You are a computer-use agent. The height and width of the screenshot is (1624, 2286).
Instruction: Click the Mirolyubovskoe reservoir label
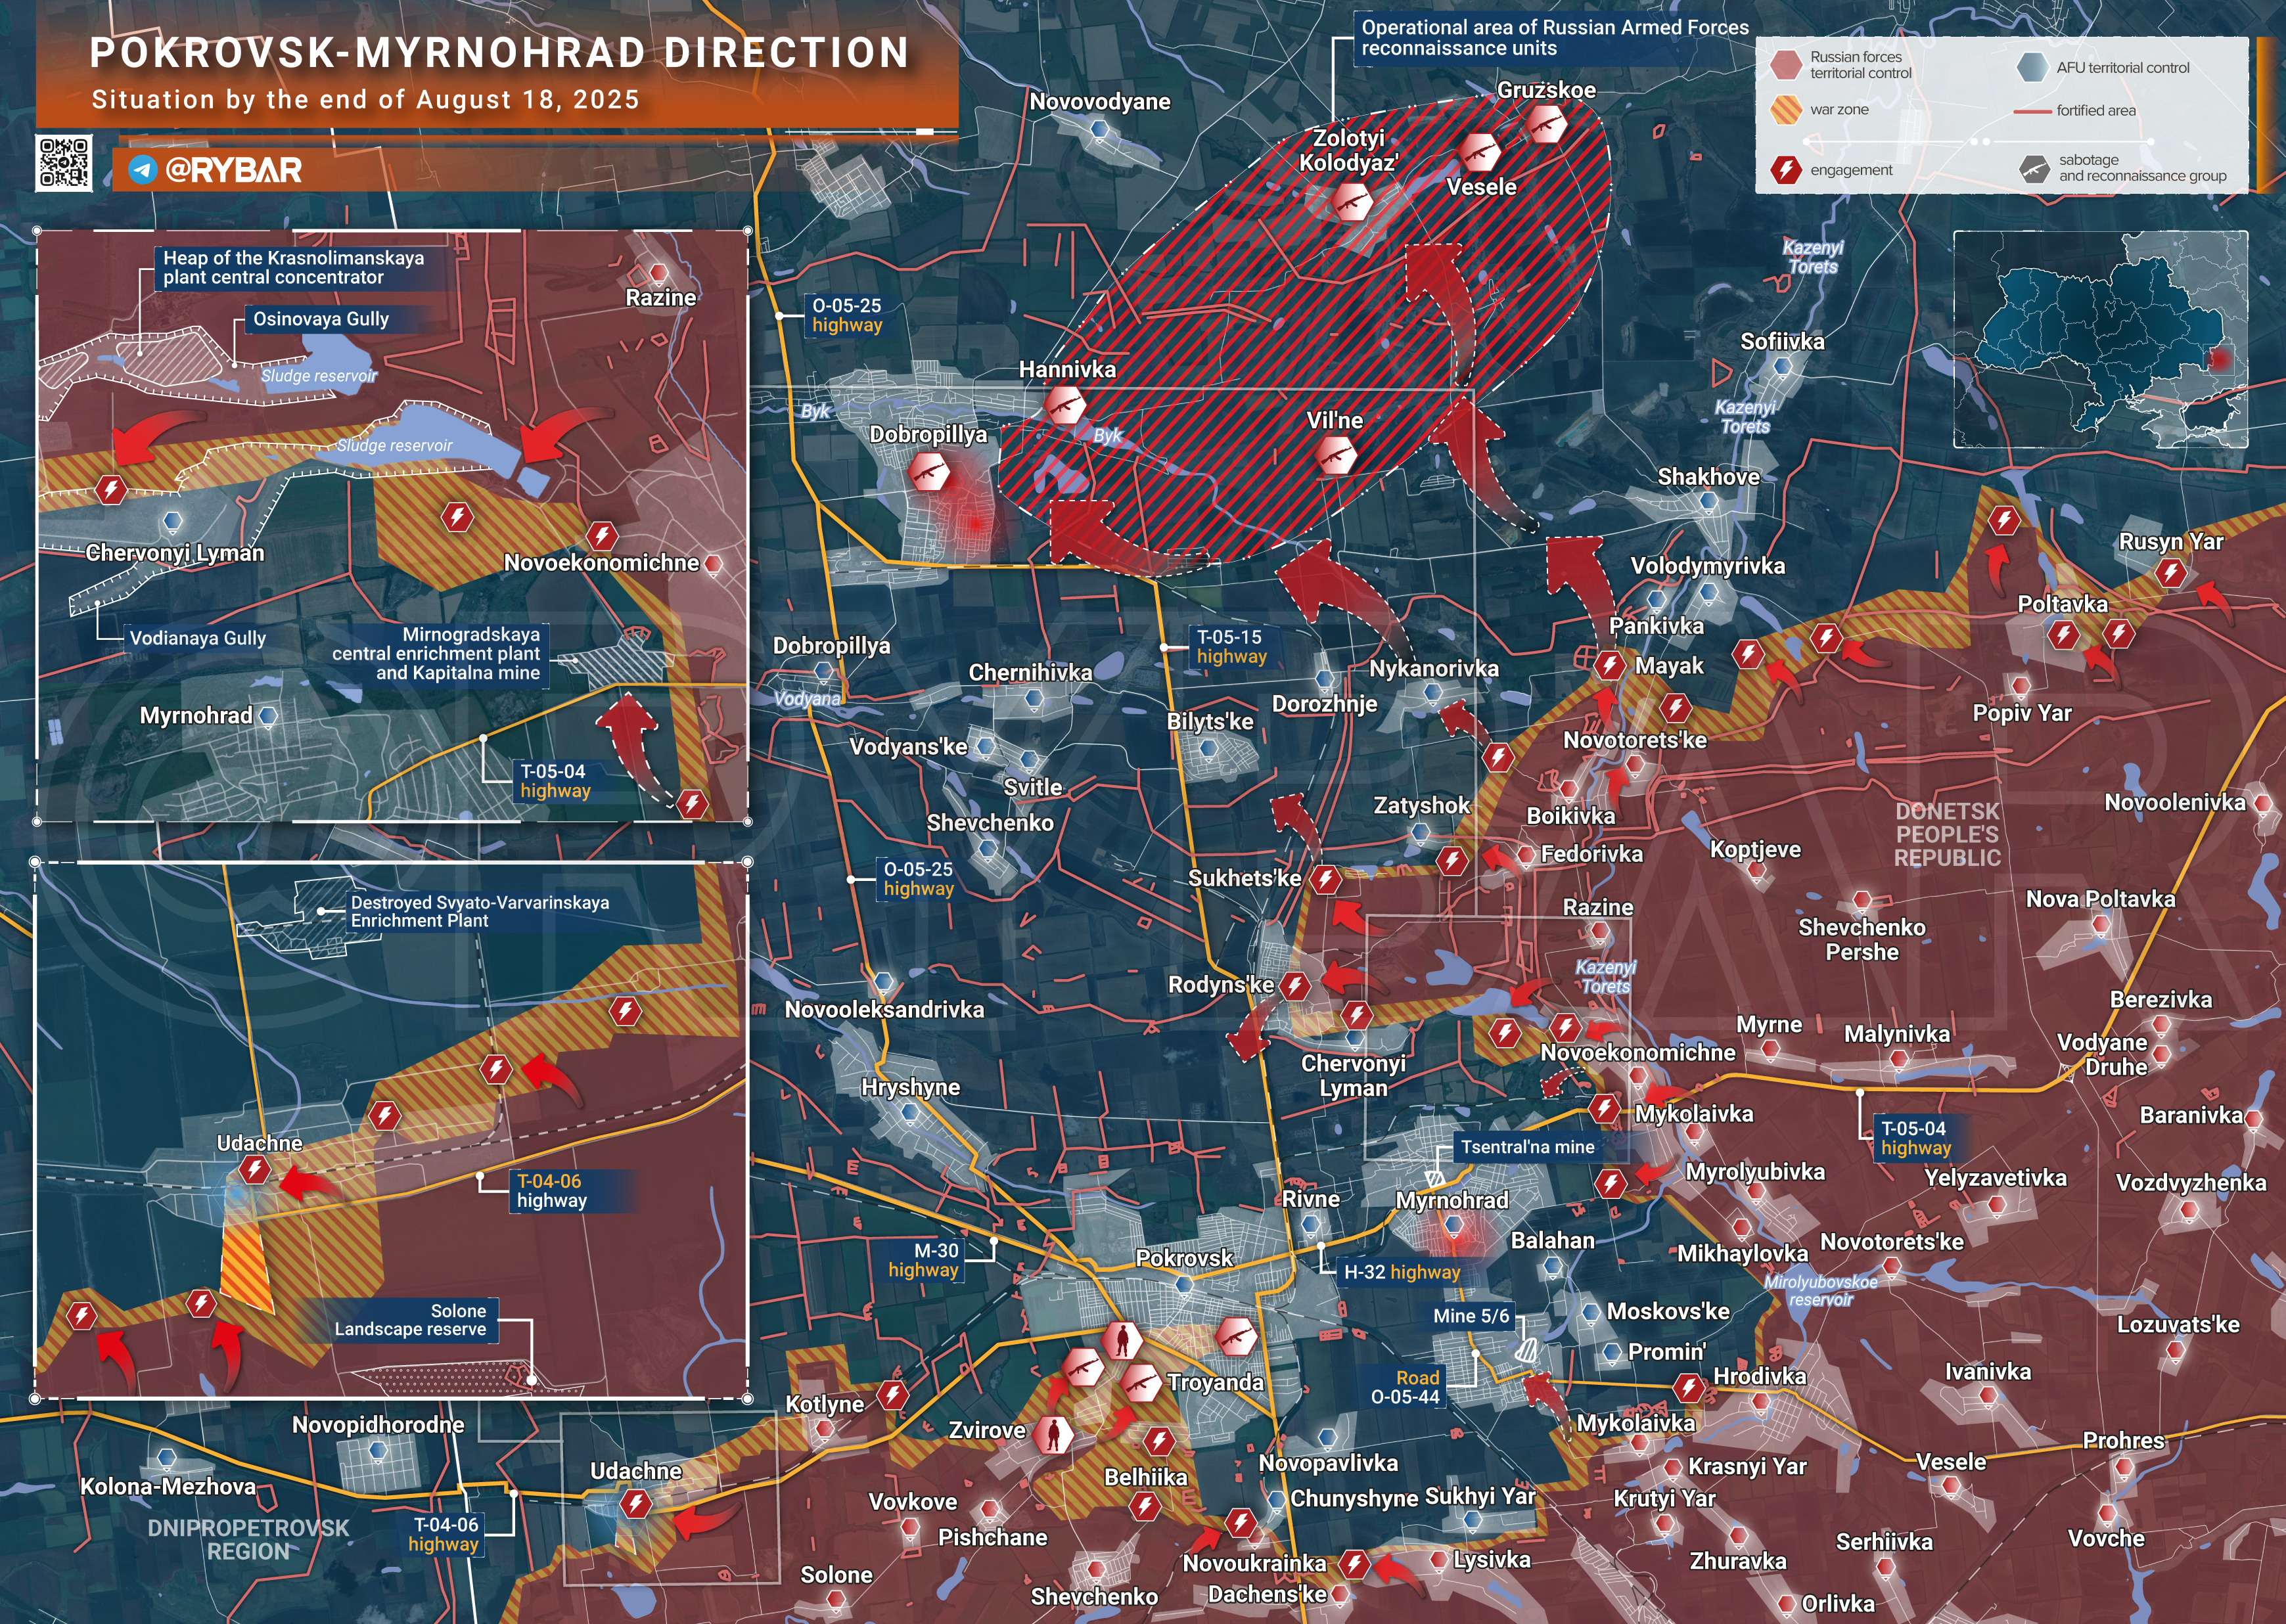tap(1820, 1291)
